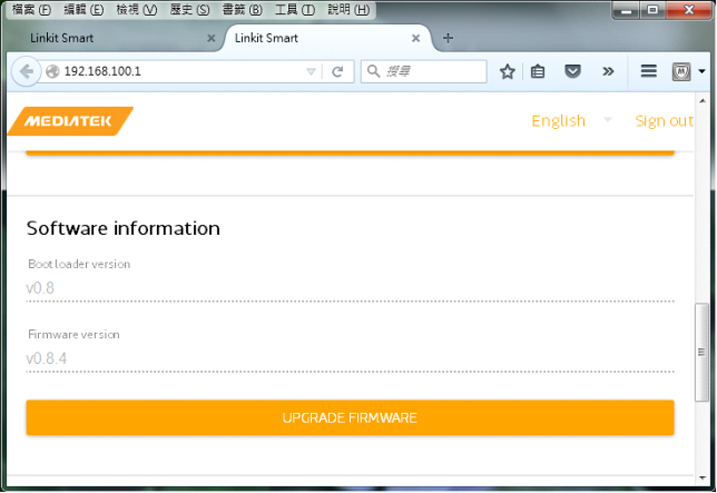Viewport: 717px width, 493px height.
Task: Open the 書籤 (B) menu
Action: point(242,10)
